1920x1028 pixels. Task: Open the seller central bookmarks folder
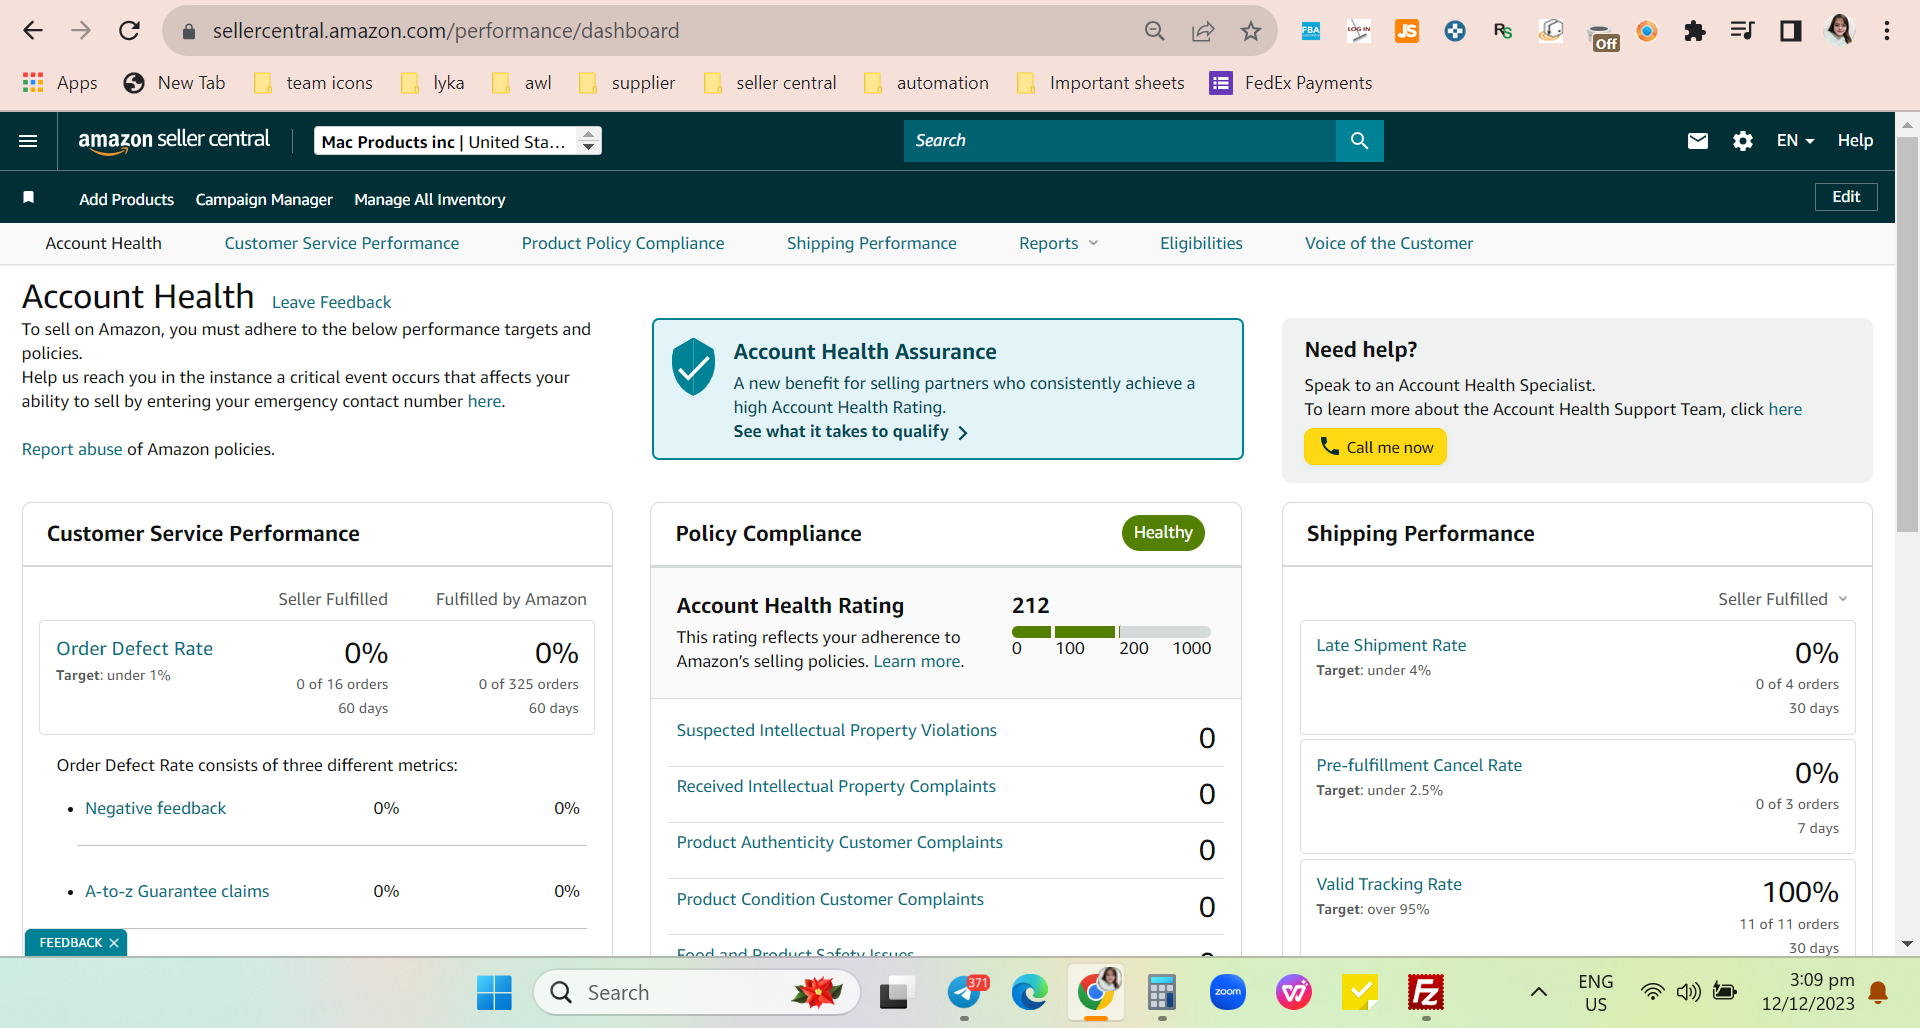coord(770,83)
